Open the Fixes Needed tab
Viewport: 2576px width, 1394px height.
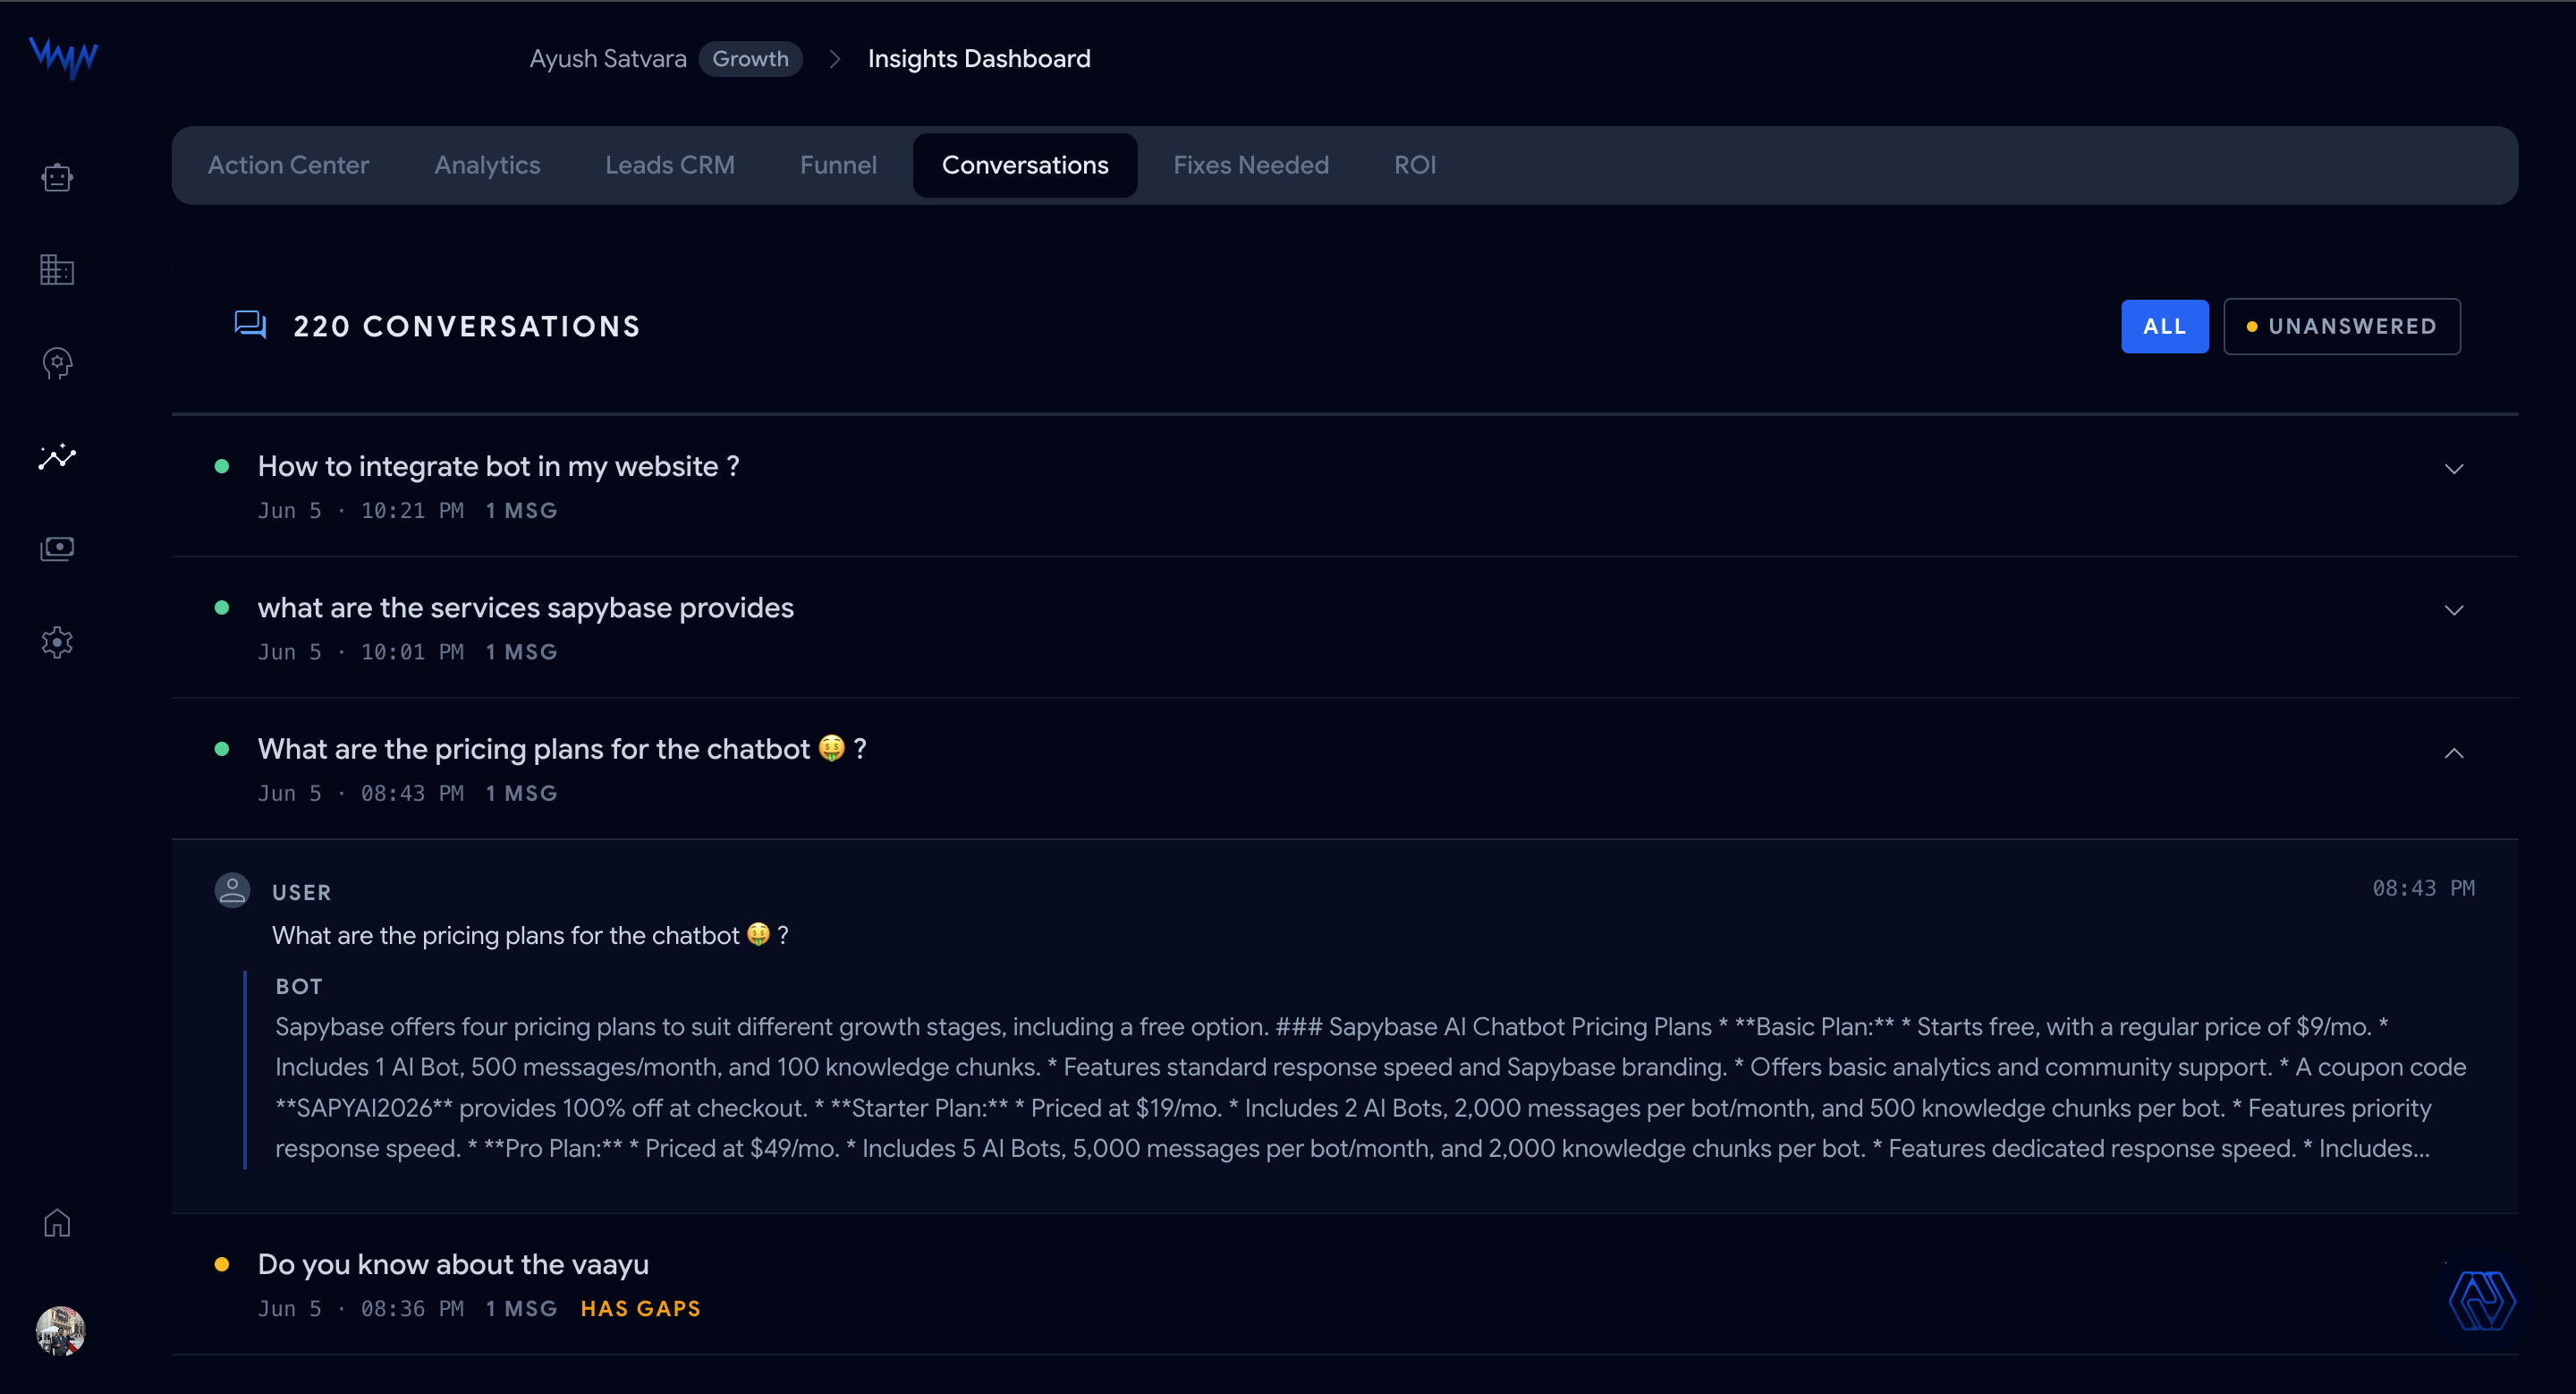(x=1250, y=165)
